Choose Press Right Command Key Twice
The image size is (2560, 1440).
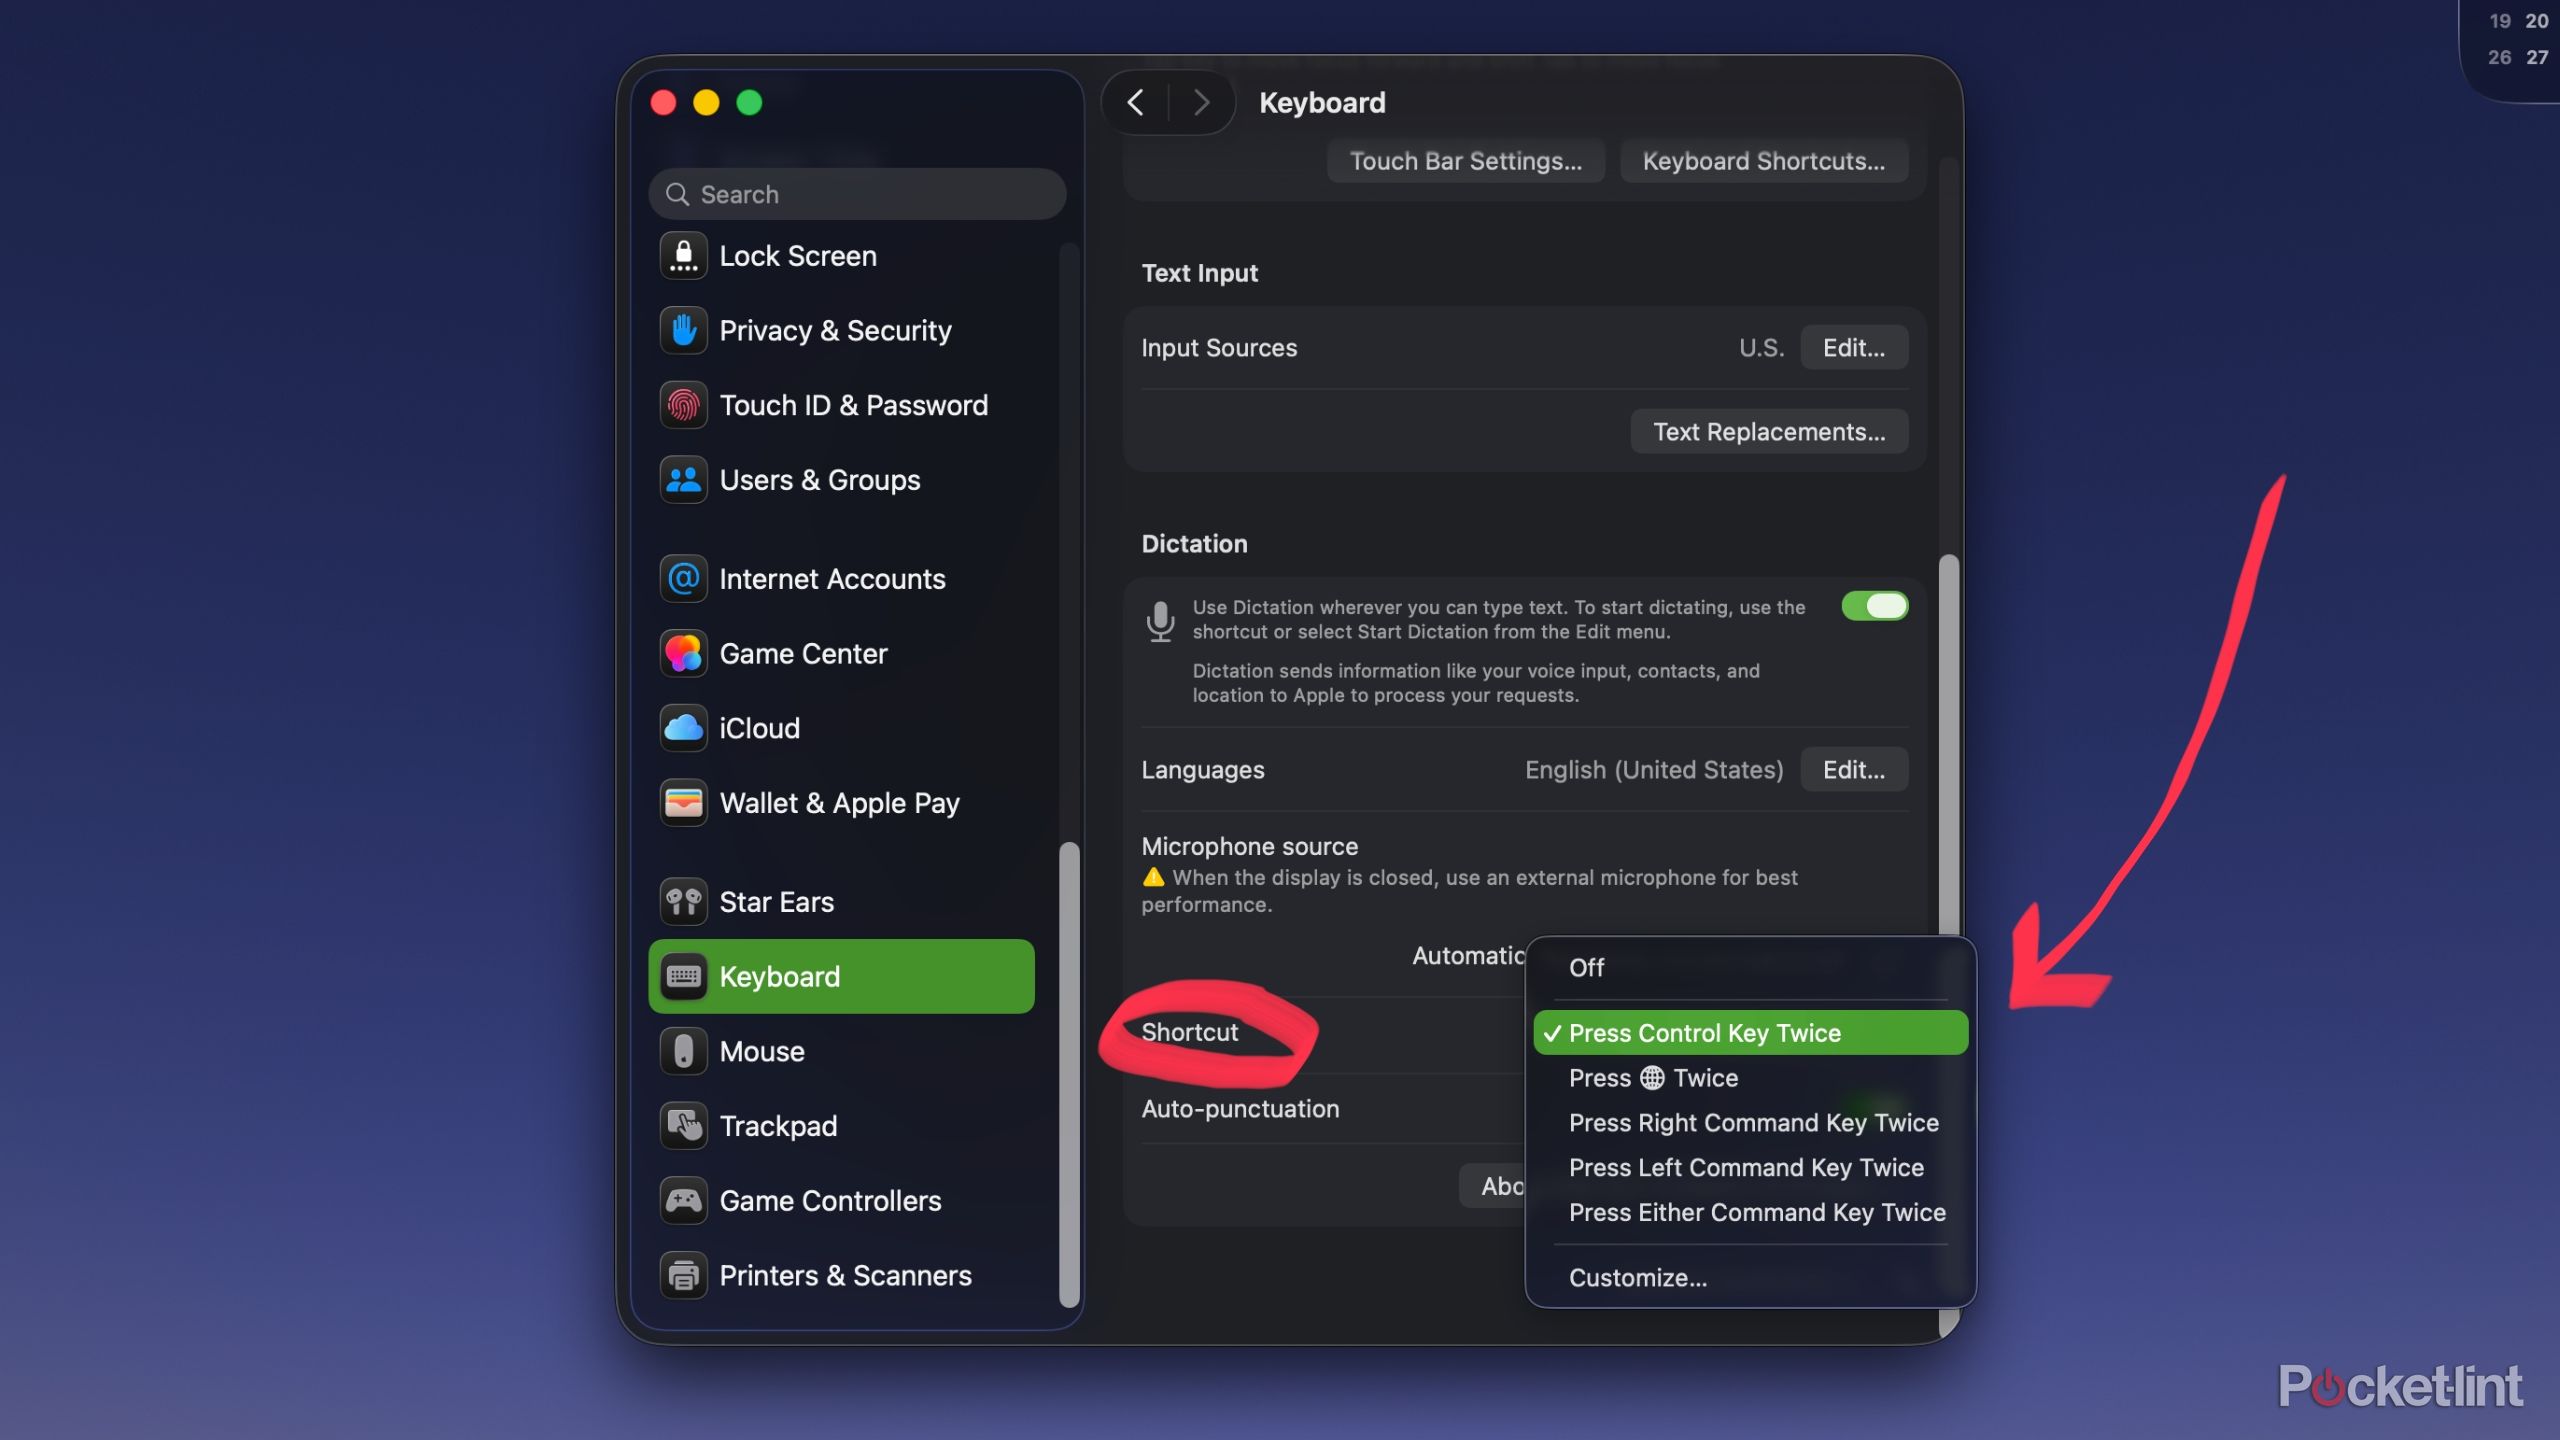point(1750,1123)
